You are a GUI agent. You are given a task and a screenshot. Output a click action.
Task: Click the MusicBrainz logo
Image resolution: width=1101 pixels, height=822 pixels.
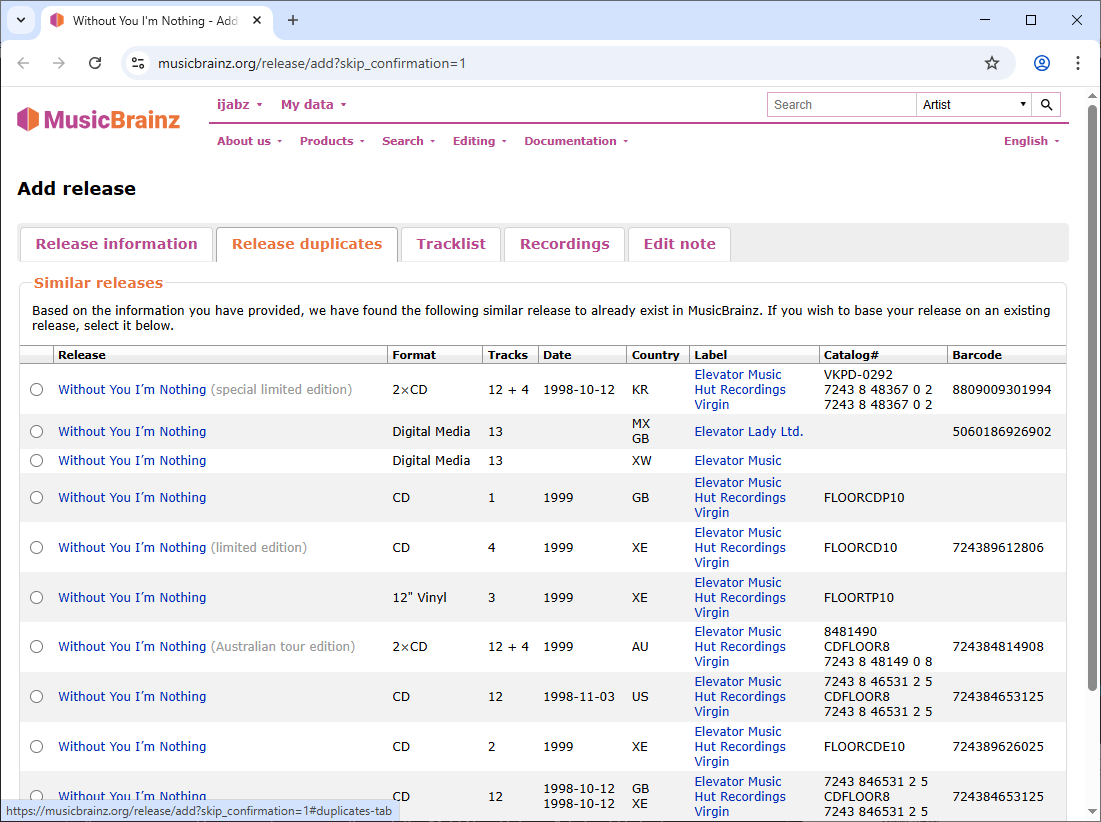pos(98,119)
